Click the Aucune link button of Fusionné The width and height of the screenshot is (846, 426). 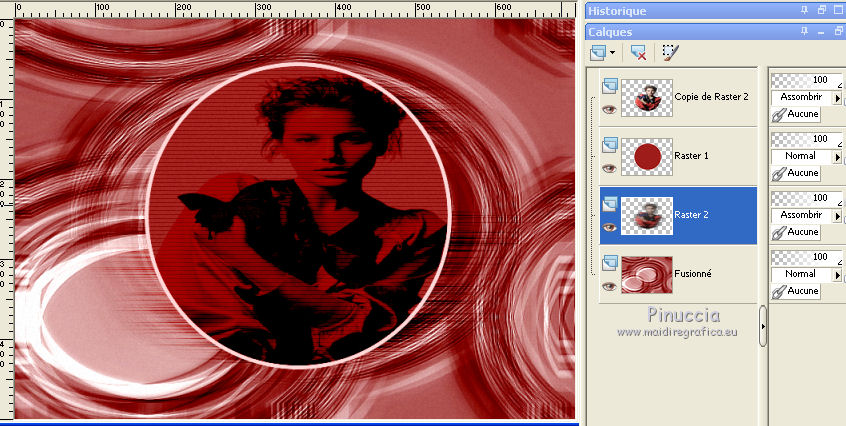coord(796,291)
